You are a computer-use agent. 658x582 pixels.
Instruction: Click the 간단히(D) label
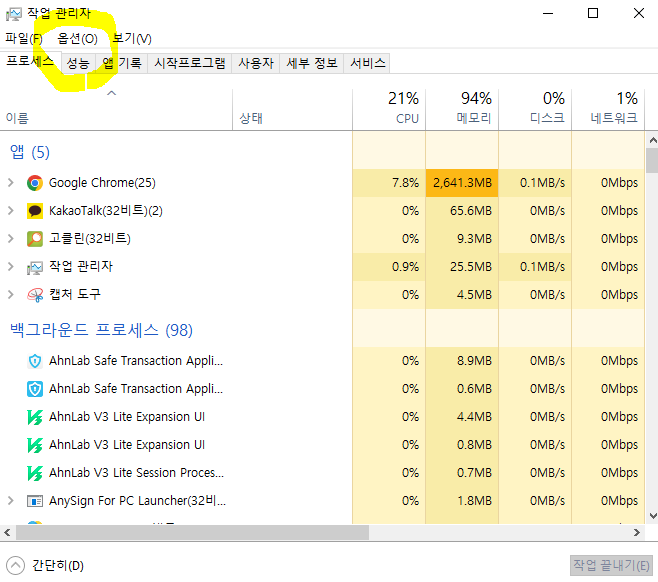58,566
